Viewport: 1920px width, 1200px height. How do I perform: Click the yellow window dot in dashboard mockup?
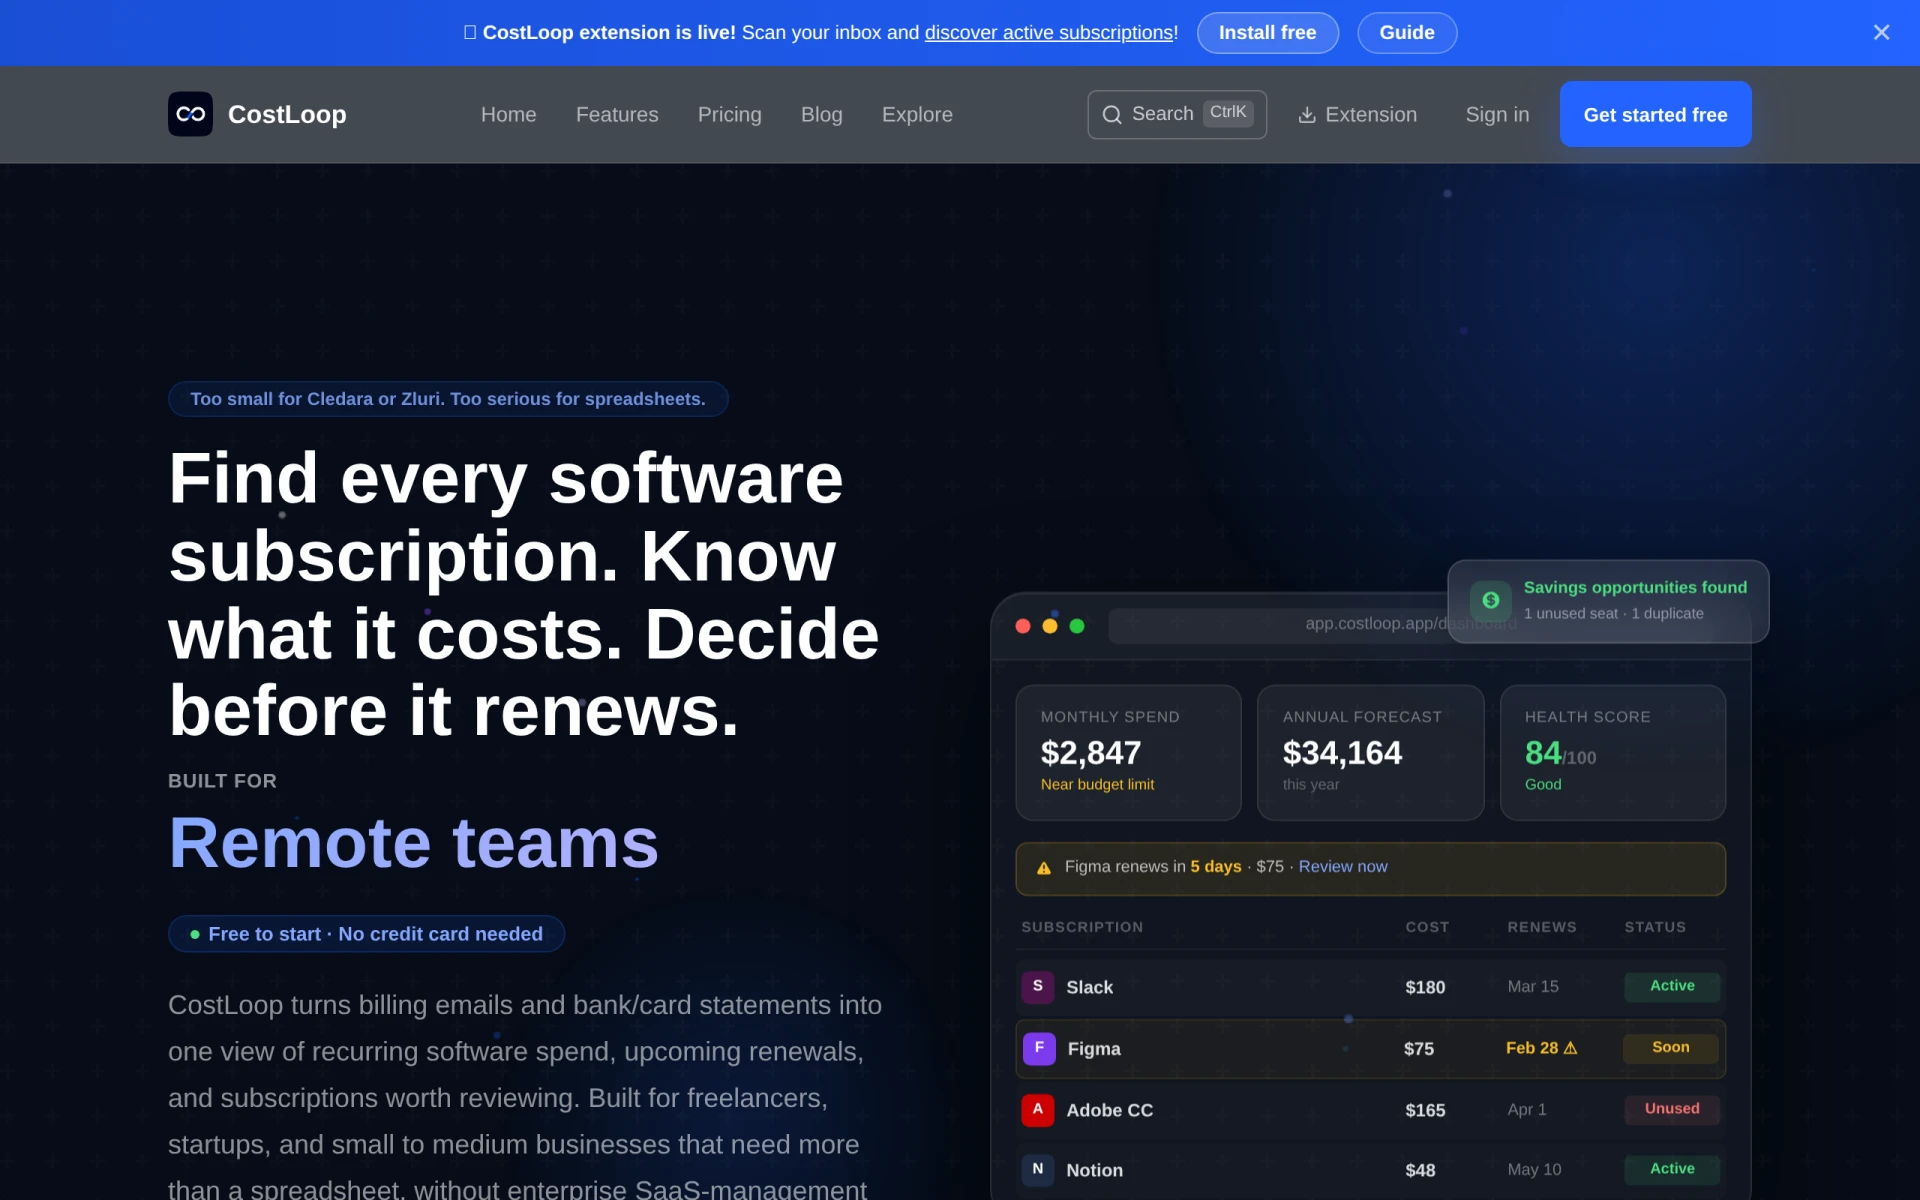point(1050,626)
